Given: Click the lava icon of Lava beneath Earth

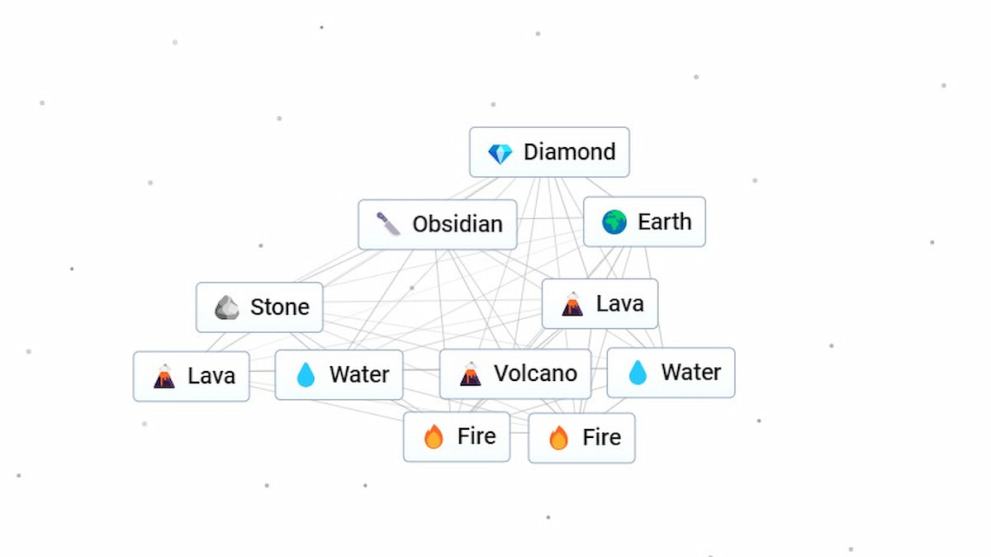Looking at the screenshot, I should pyautogui.click(x=572, y=304).
